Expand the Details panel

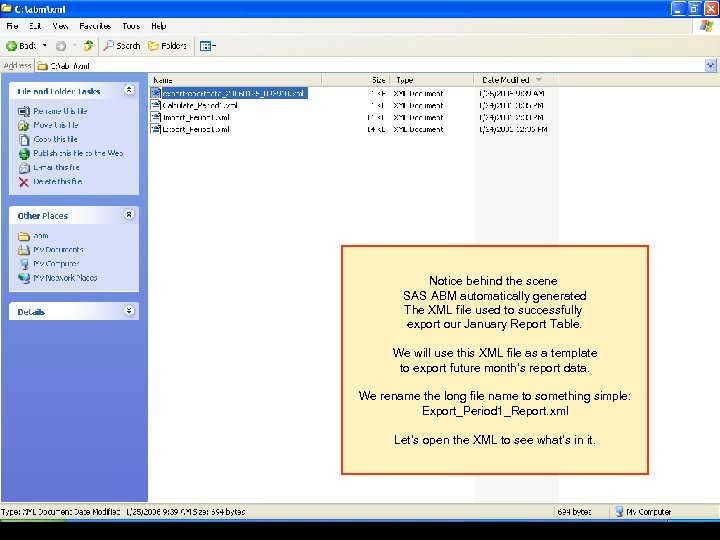(x=129, y=310)
